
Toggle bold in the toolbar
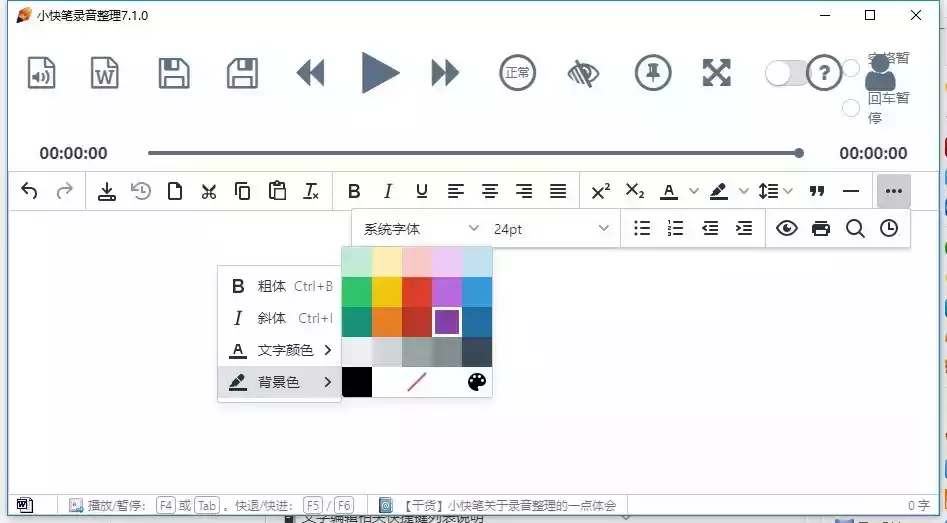point(355,191)
